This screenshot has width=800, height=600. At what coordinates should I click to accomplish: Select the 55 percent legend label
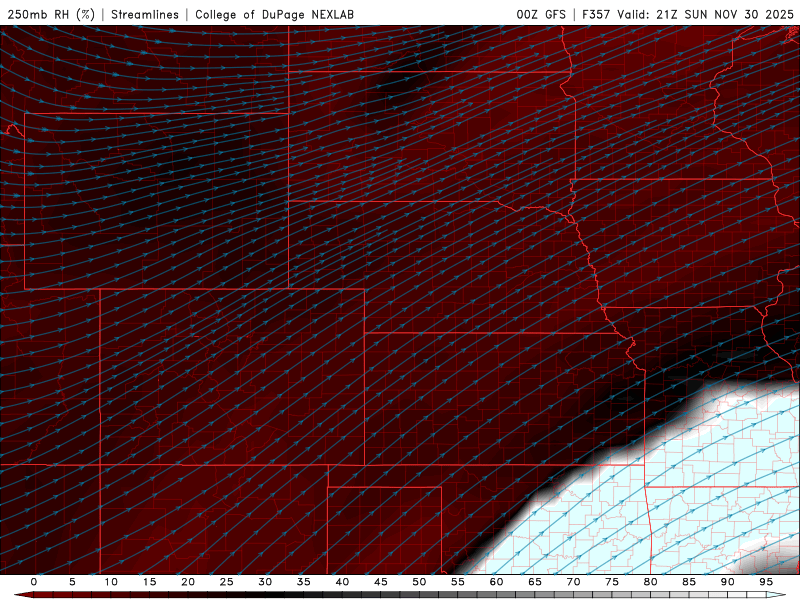pyautogui.click(x=458, y=582)
